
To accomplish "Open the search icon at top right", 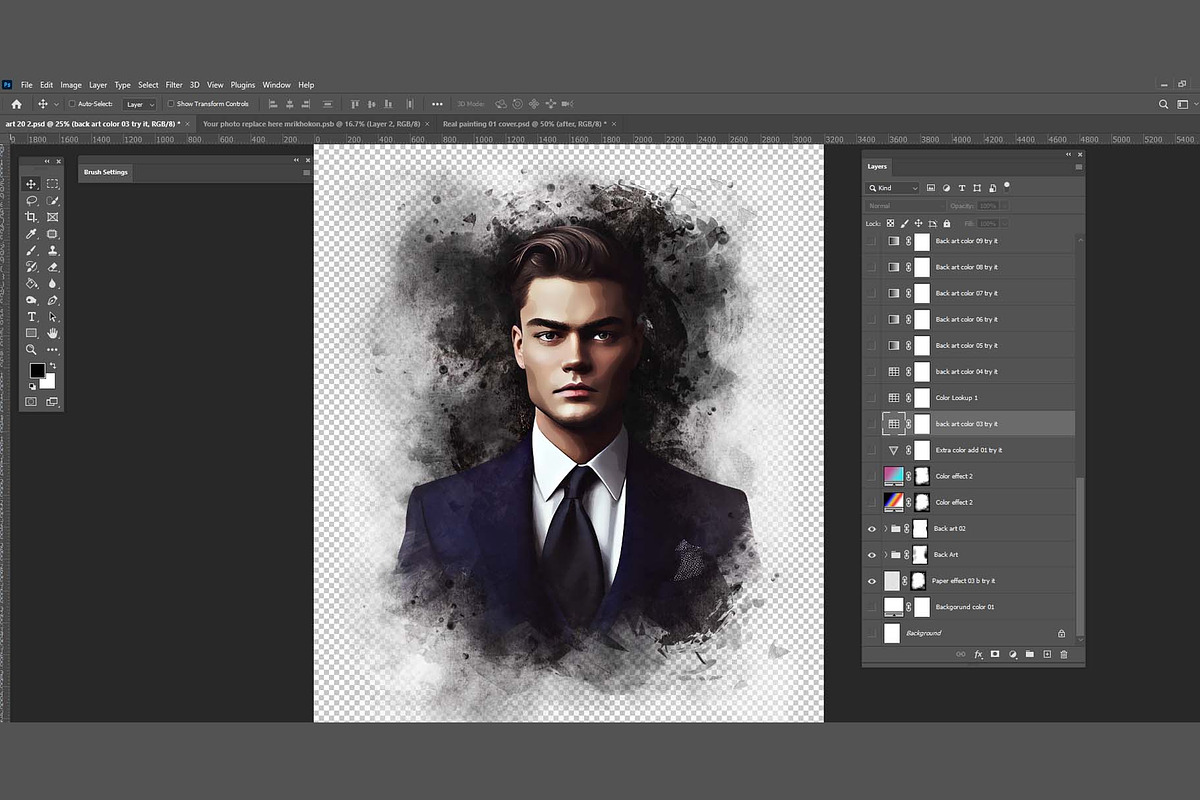I will pos(1163,104).
